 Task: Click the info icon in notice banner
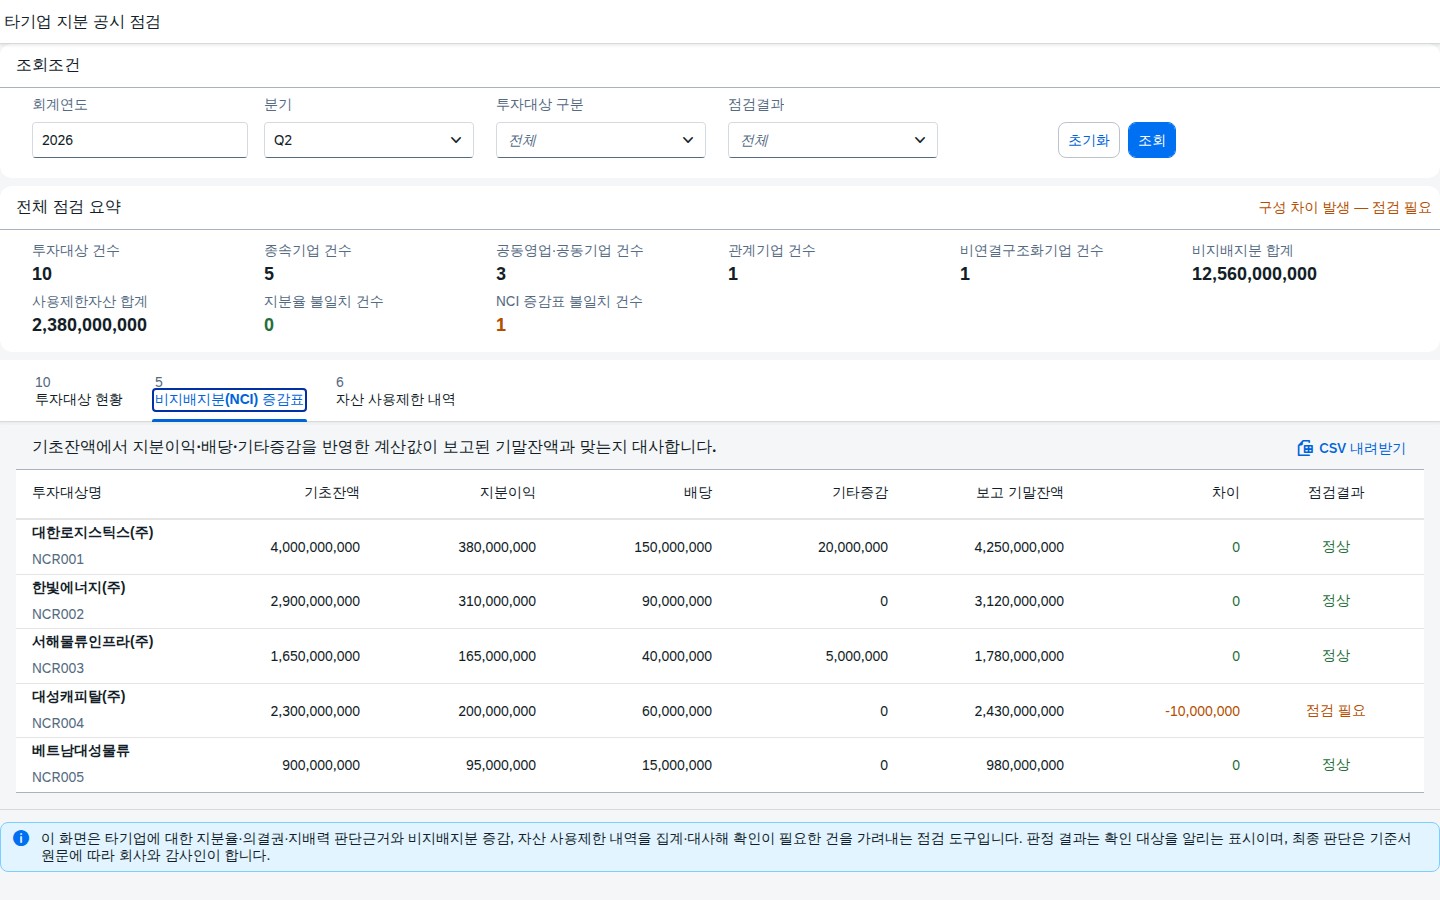(x=21, y=838)
